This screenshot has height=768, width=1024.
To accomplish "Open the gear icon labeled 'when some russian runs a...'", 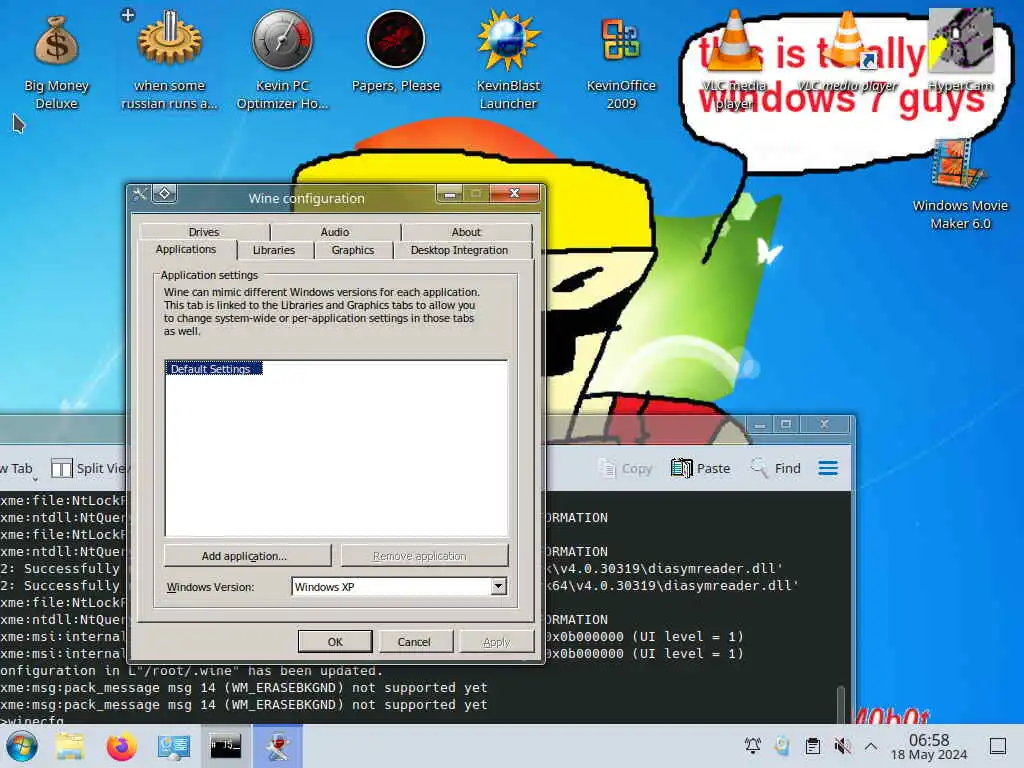I will (169, 60).
